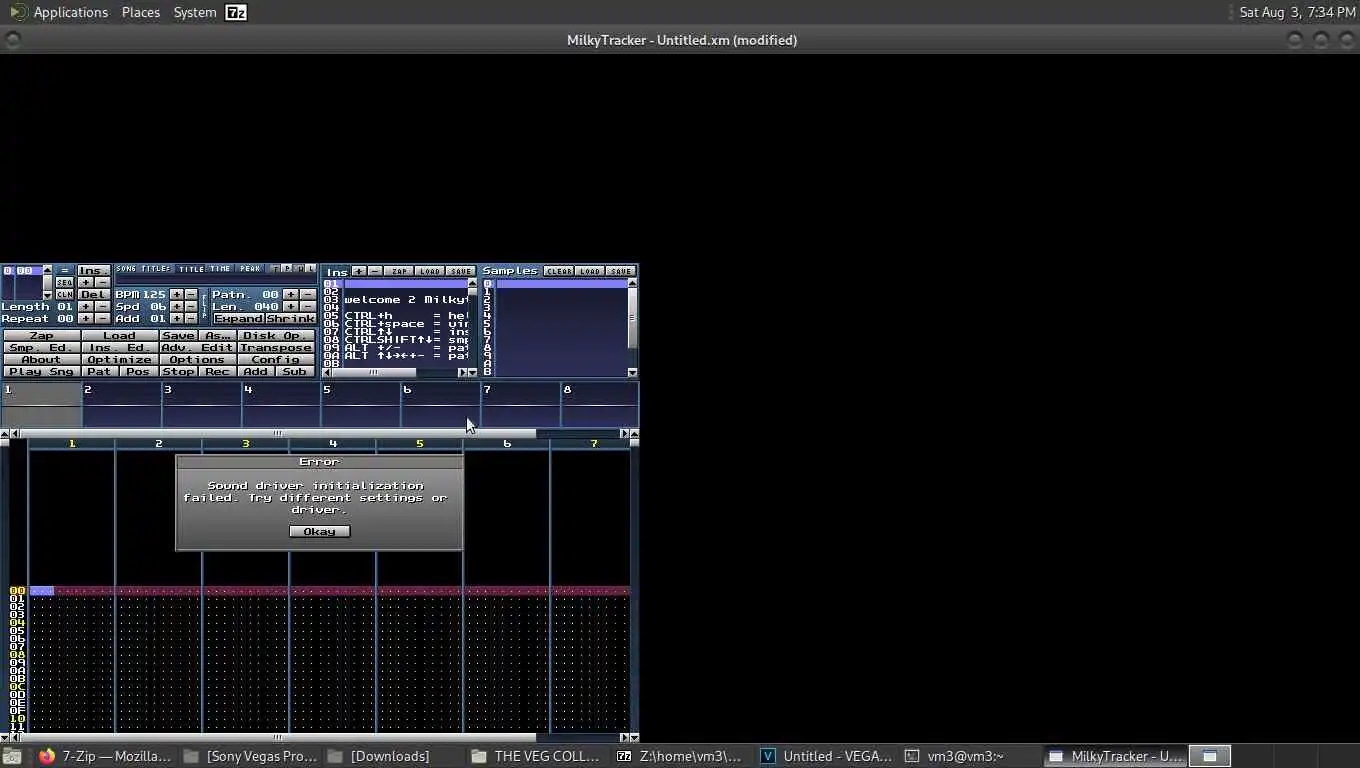Click the Stop playback button
Image resolution: width=1360 pixels, height=768 pixels.
(x=178, y=372)
